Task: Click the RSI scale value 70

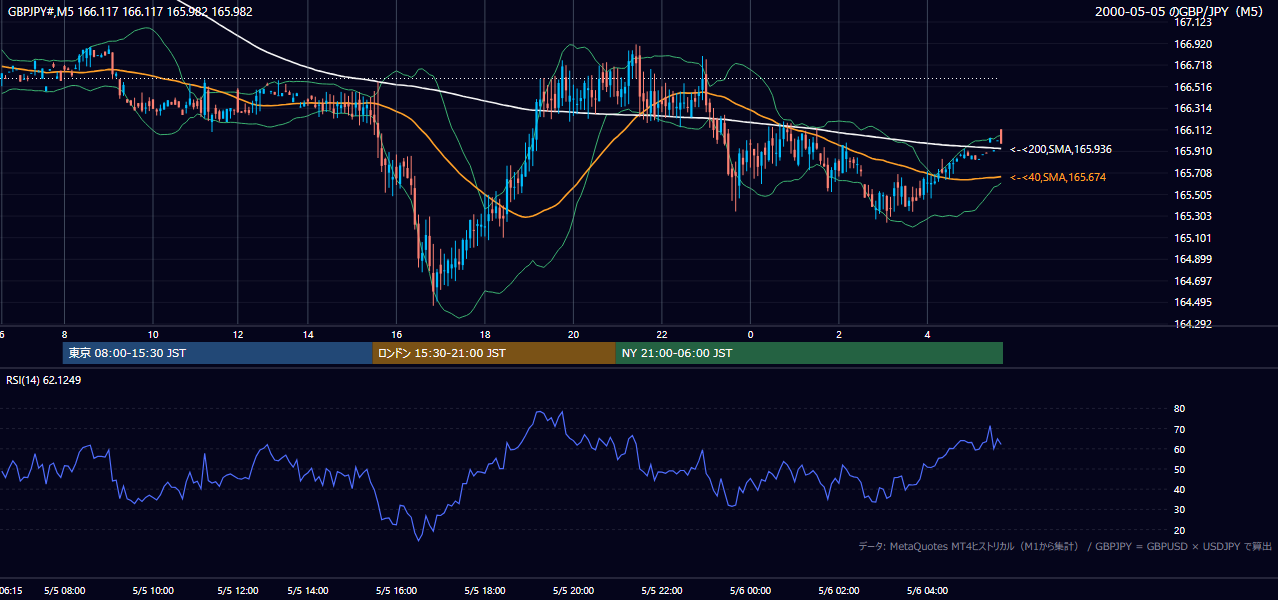Action: [x=1179, y=429]
